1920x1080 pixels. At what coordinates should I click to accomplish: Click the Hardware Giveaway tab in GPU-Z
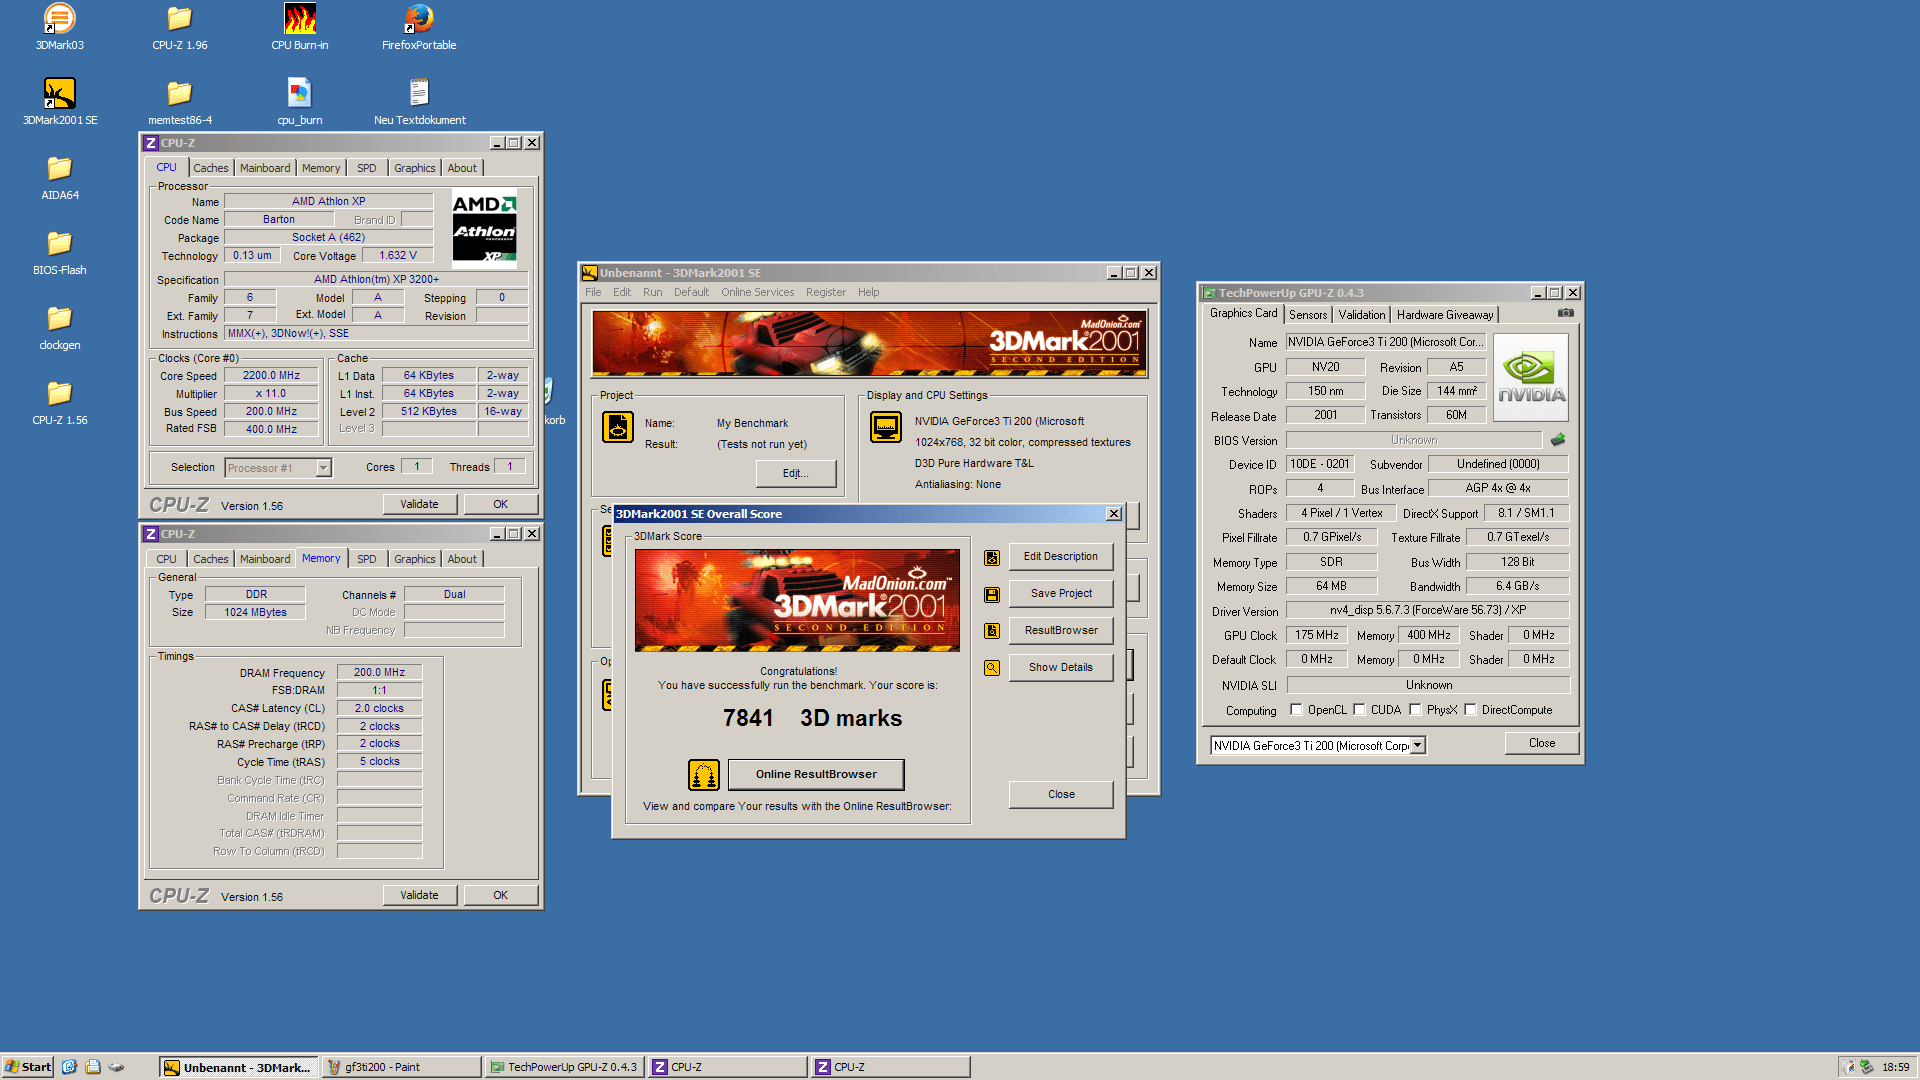tap(1445, 315)
